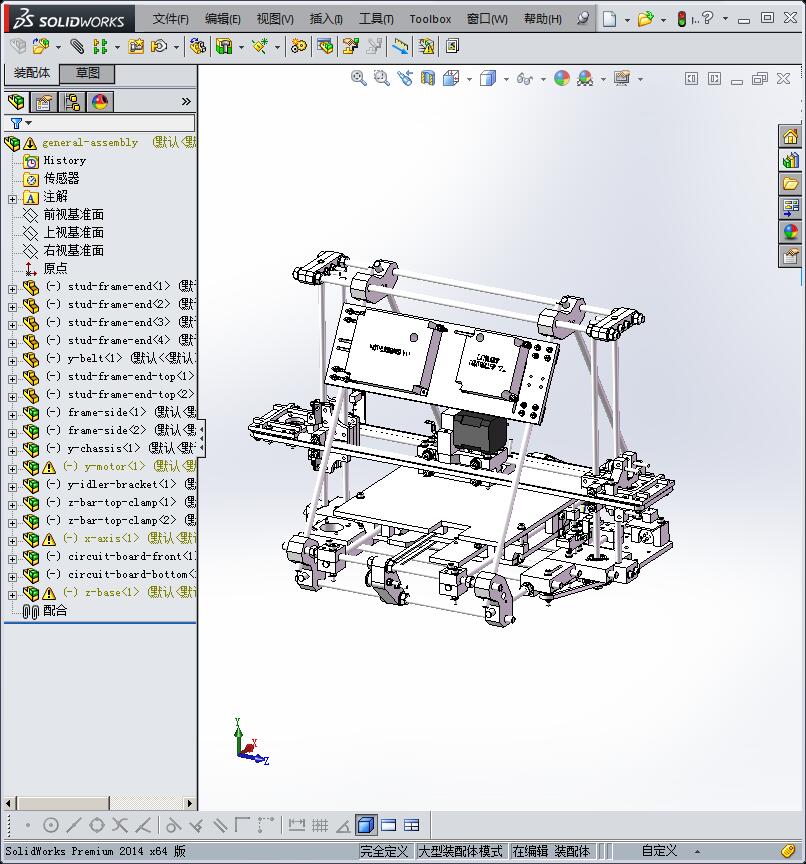806x864 pixels.
Task: Open the 帮助(H) menu
Action: (x=543, y=19)
